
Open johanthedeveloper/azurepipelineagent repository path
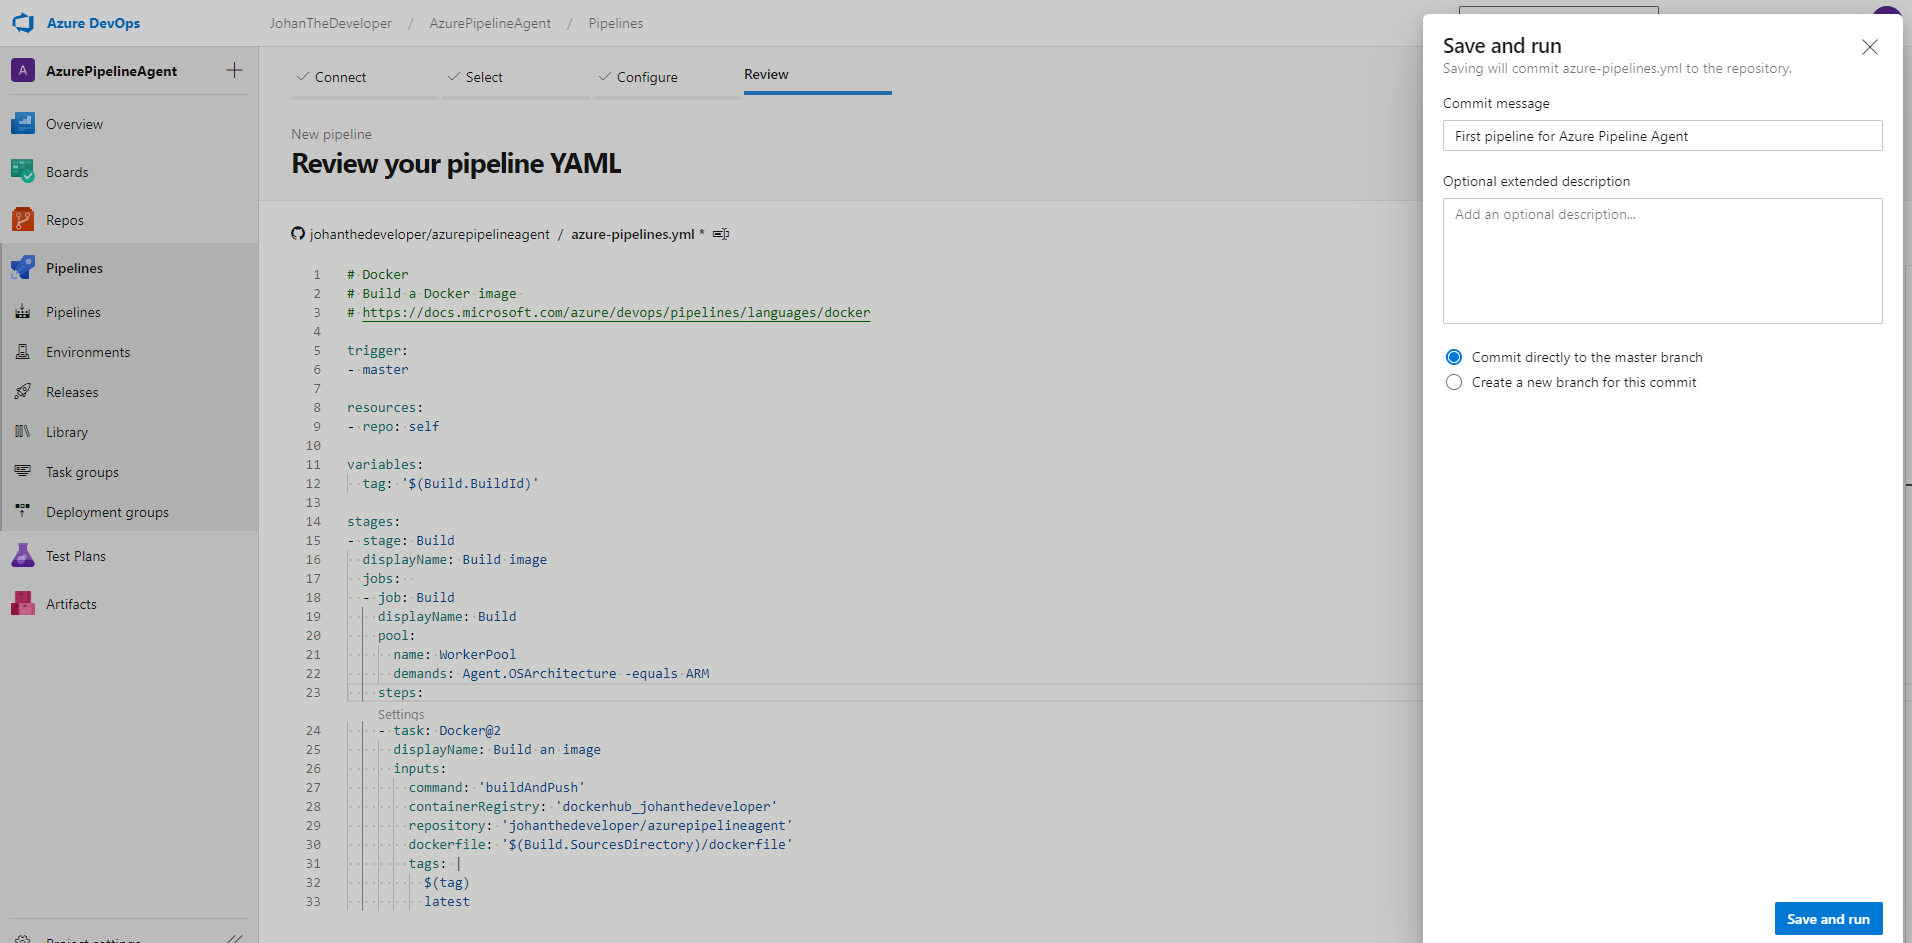pos(430,234)
